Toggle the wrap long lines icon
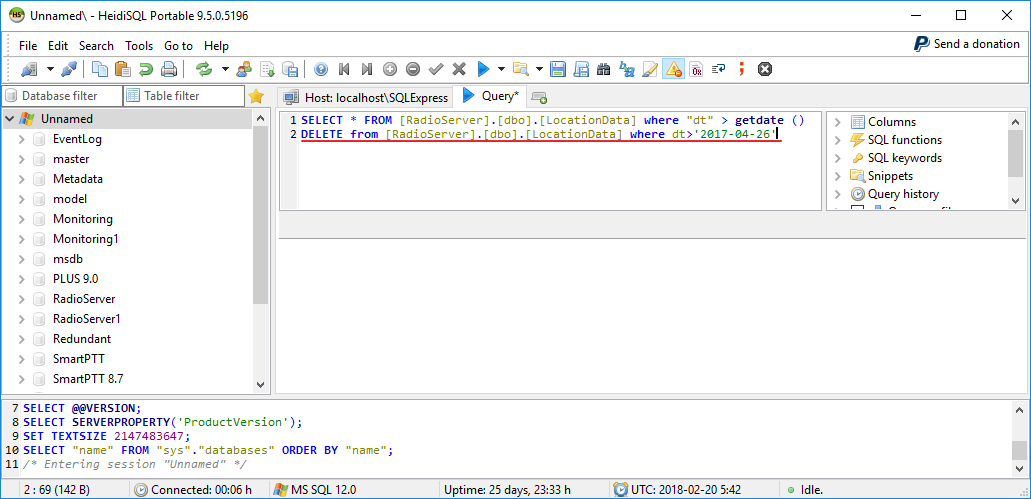The height and width of the screenshot is (499, 1031). (x=719, y=68)
